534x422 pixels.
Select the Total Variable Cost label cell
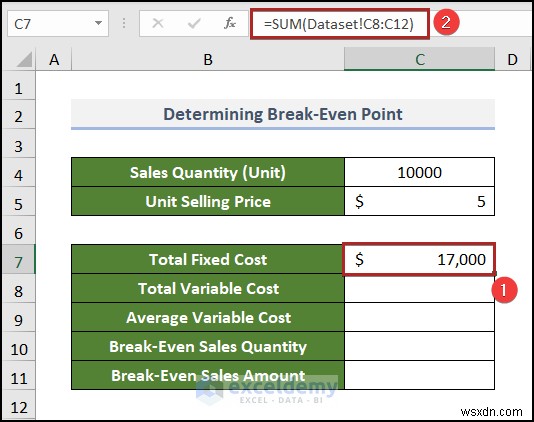pyautogui.click(x=208, y=288)
